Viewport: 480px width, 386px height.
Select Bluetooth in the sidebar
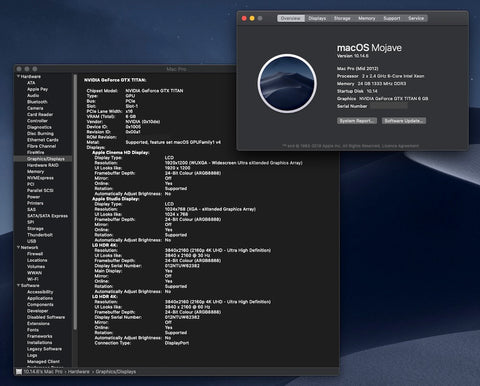pyautogui.click(x=37, y=102)
